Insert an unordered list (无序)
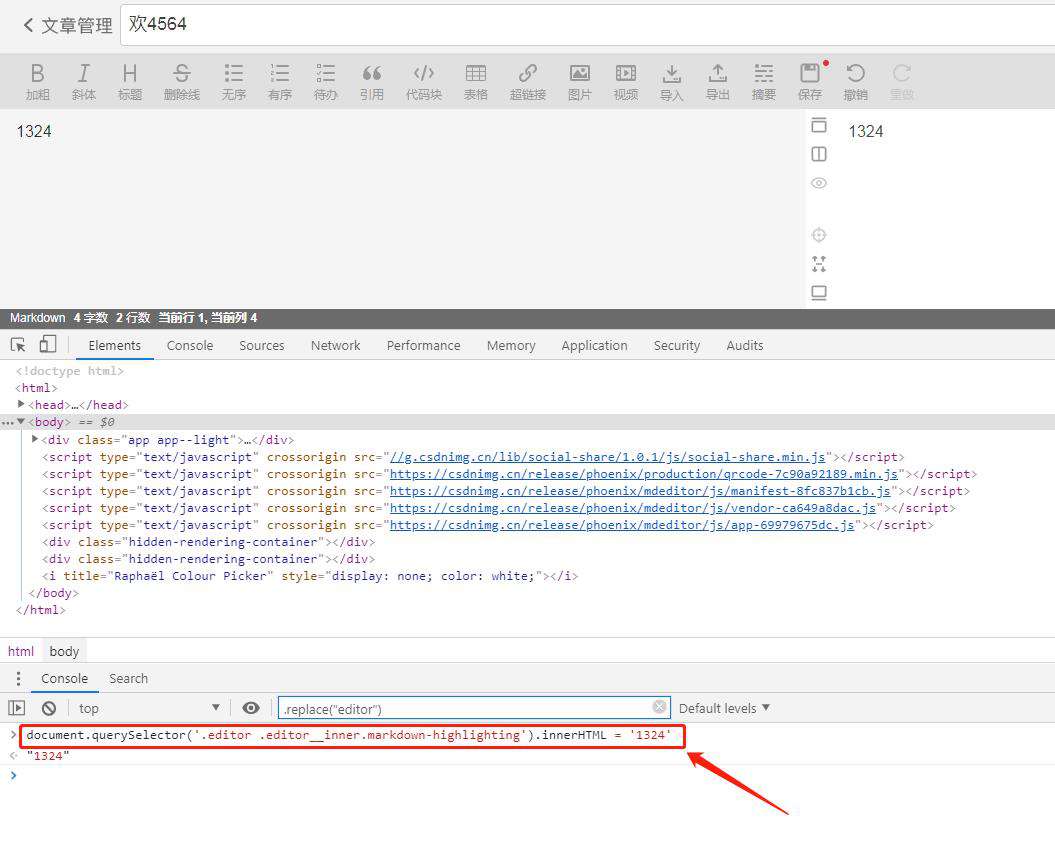The image size is (1055, 845). click(x=233, y=81)
